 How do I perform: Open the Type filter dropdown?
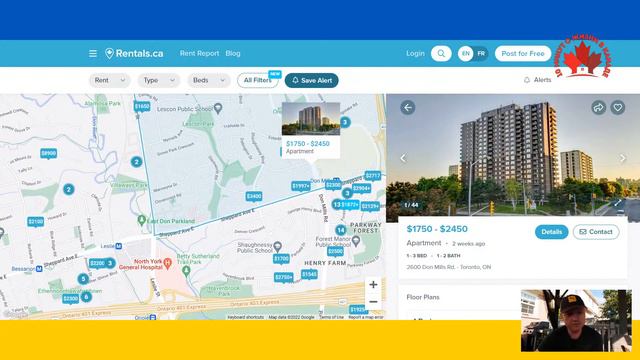pyautogui.click(x=159, y=80)
